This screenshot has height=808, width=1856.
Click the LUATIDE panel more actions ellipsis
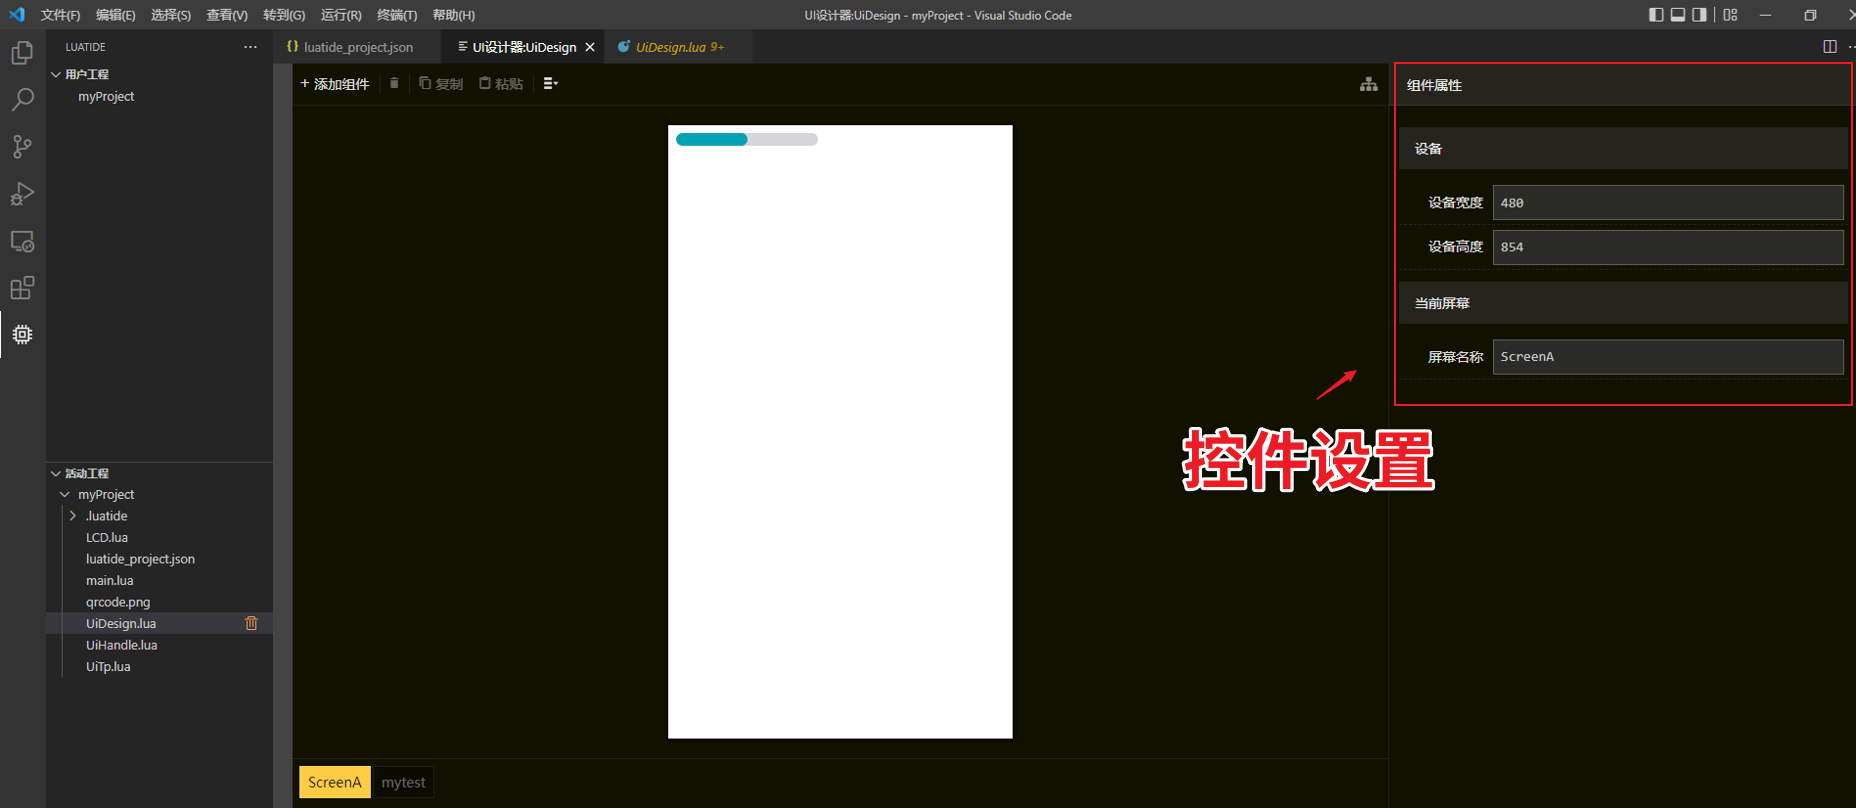[x=250, y=47]
